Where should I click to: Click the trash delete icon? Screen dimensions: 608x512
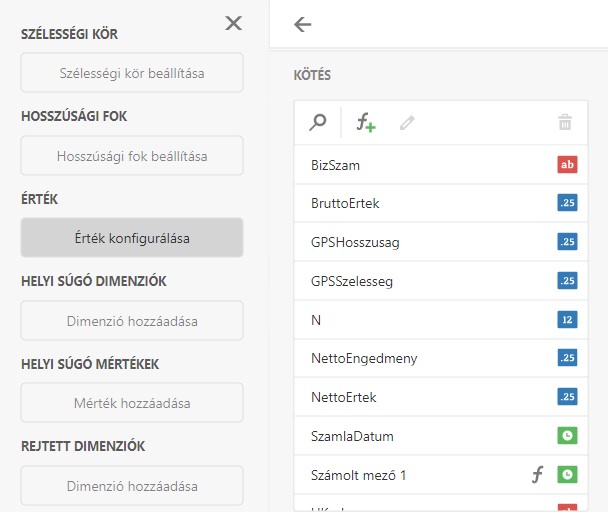coord(565,123)
